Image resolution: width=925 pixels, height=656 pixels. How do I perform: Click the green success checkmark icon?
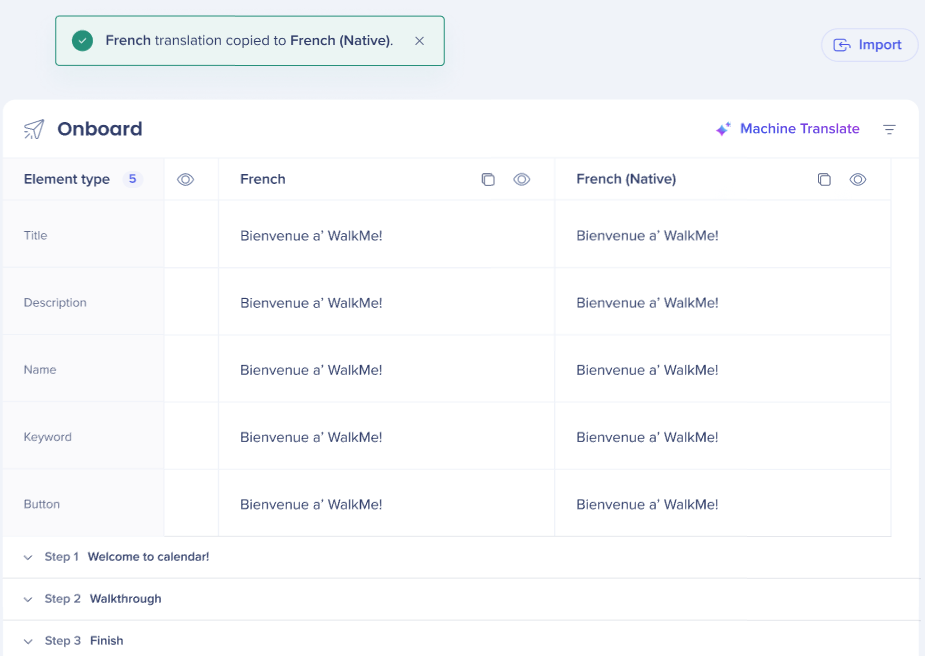pos(83,41)
